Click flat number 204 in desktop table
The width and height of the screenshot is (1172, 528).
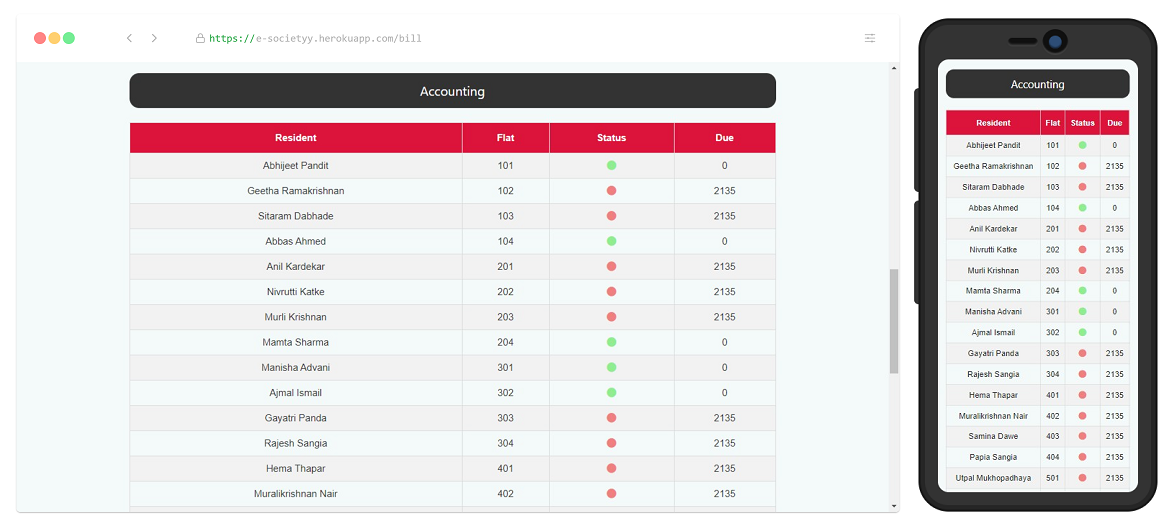[505, 342]
